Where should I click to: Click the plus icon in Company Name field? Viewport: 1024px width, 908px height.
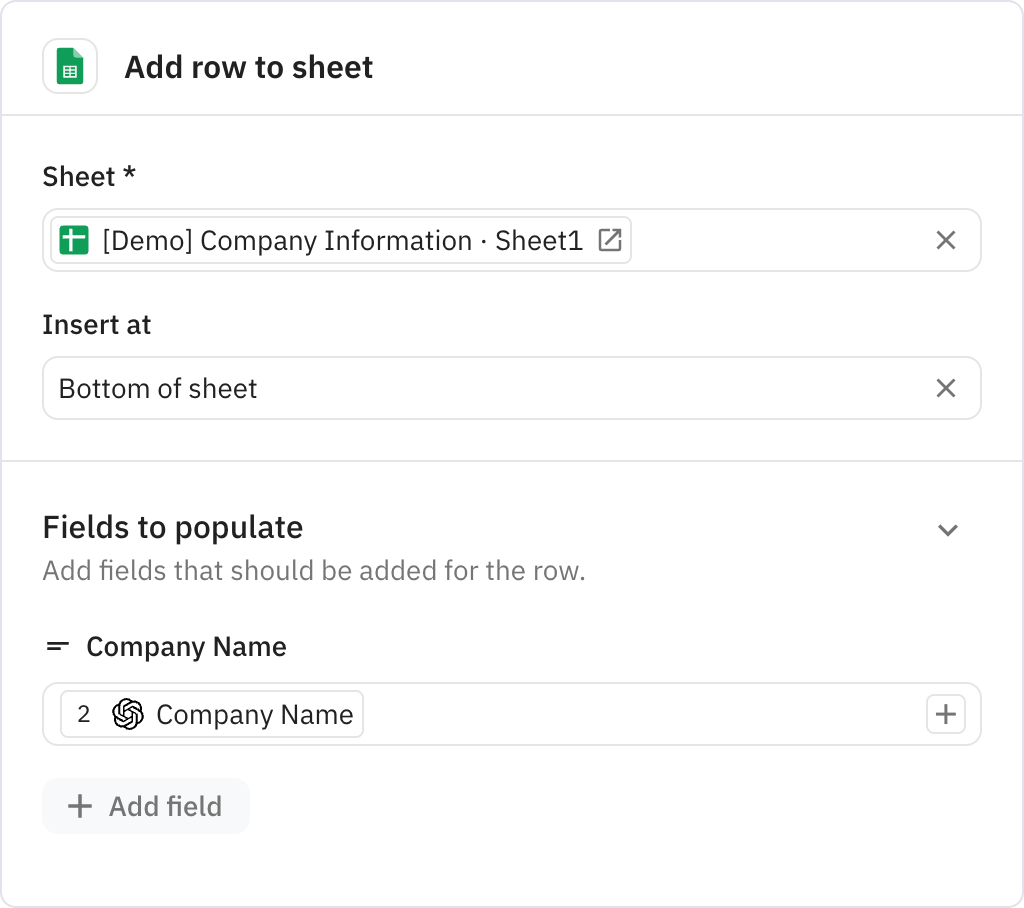point(946,714)
